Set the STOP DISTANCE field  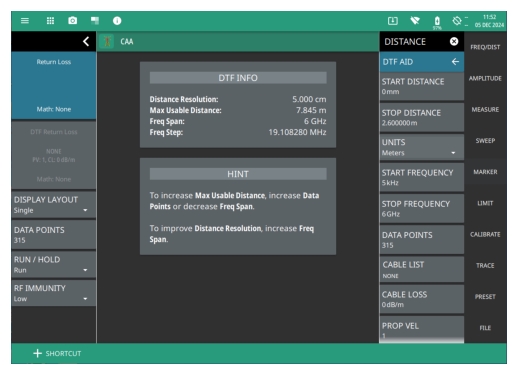click(422, 117)
